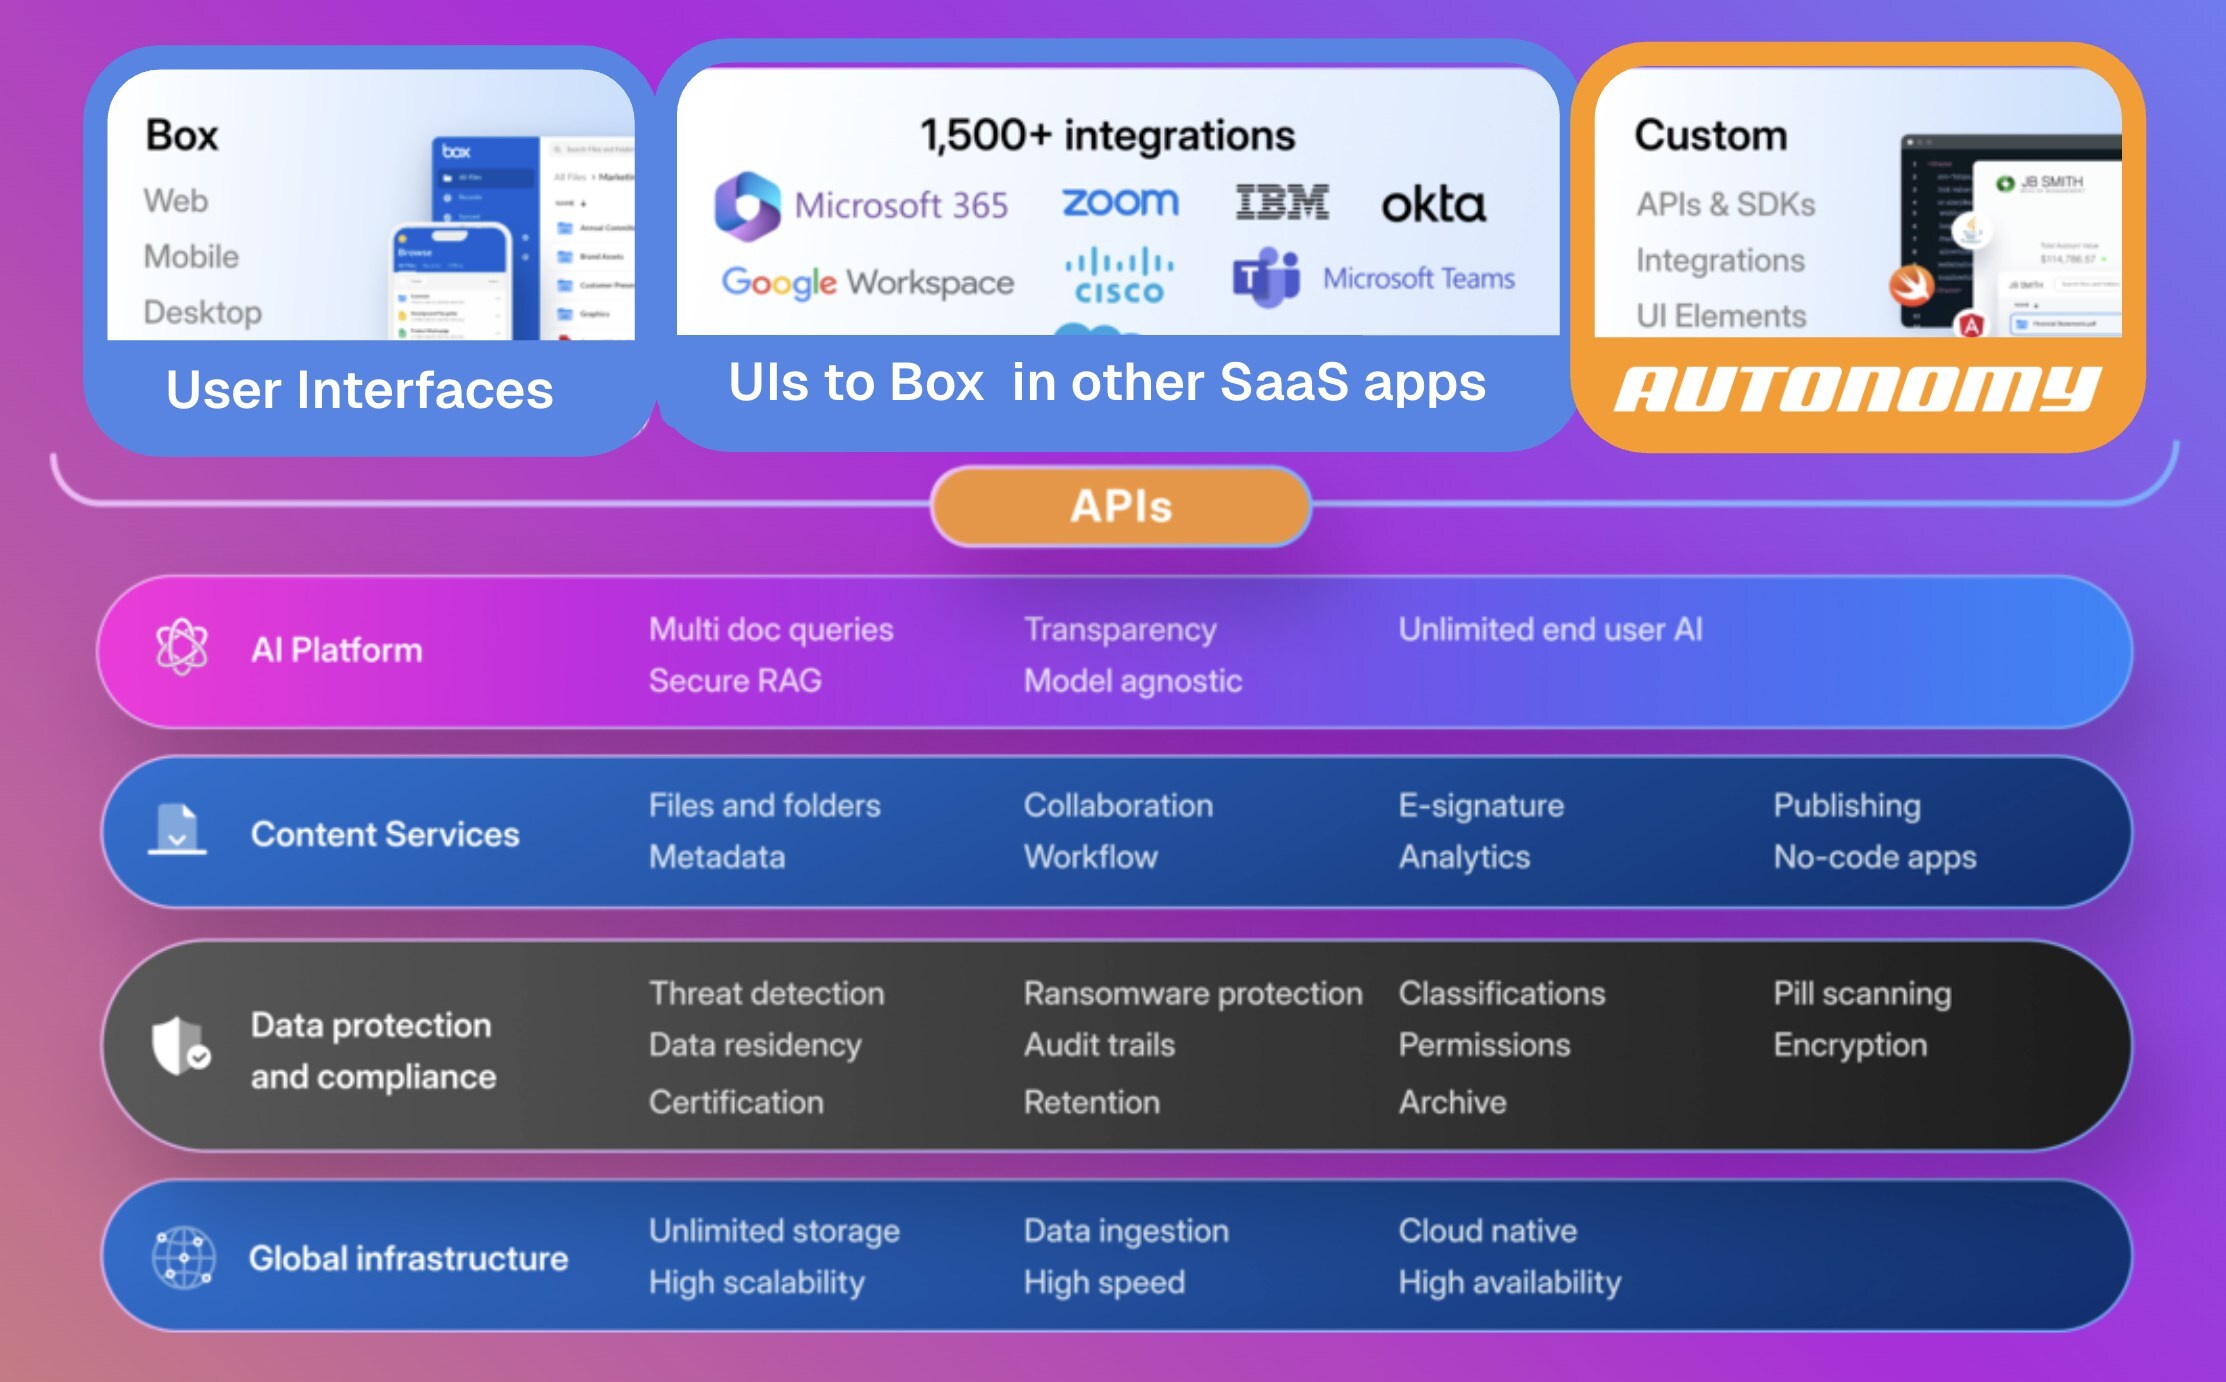This screenshot has height=1382, width=2226.
Task: Click the Zoom logo
Action: pos(1120,202)
